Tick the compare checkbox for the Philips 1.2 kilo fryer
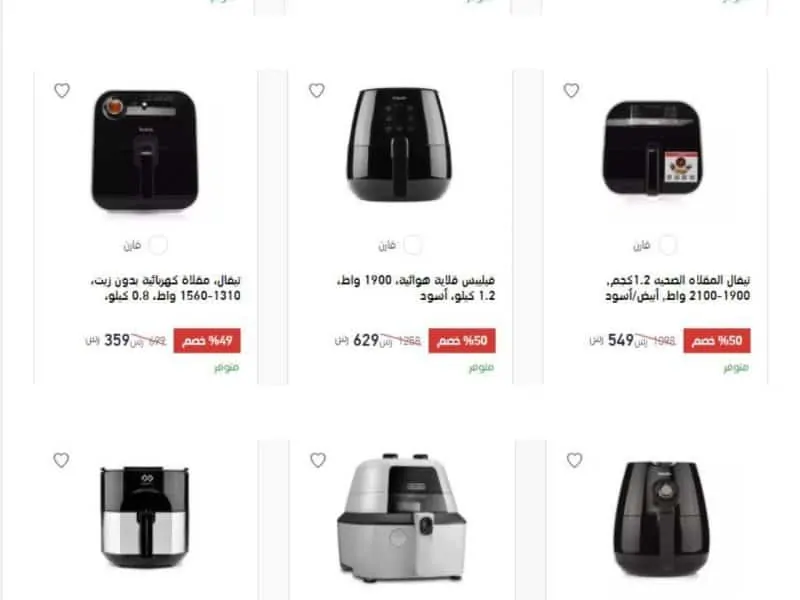 pyautogui.click(x=413, y=245)
